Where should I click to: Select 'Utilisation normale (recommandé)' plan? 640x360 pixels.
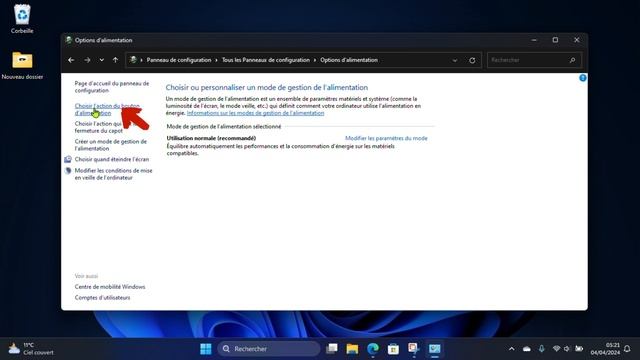pyautogui.click(x=211, y=138)
